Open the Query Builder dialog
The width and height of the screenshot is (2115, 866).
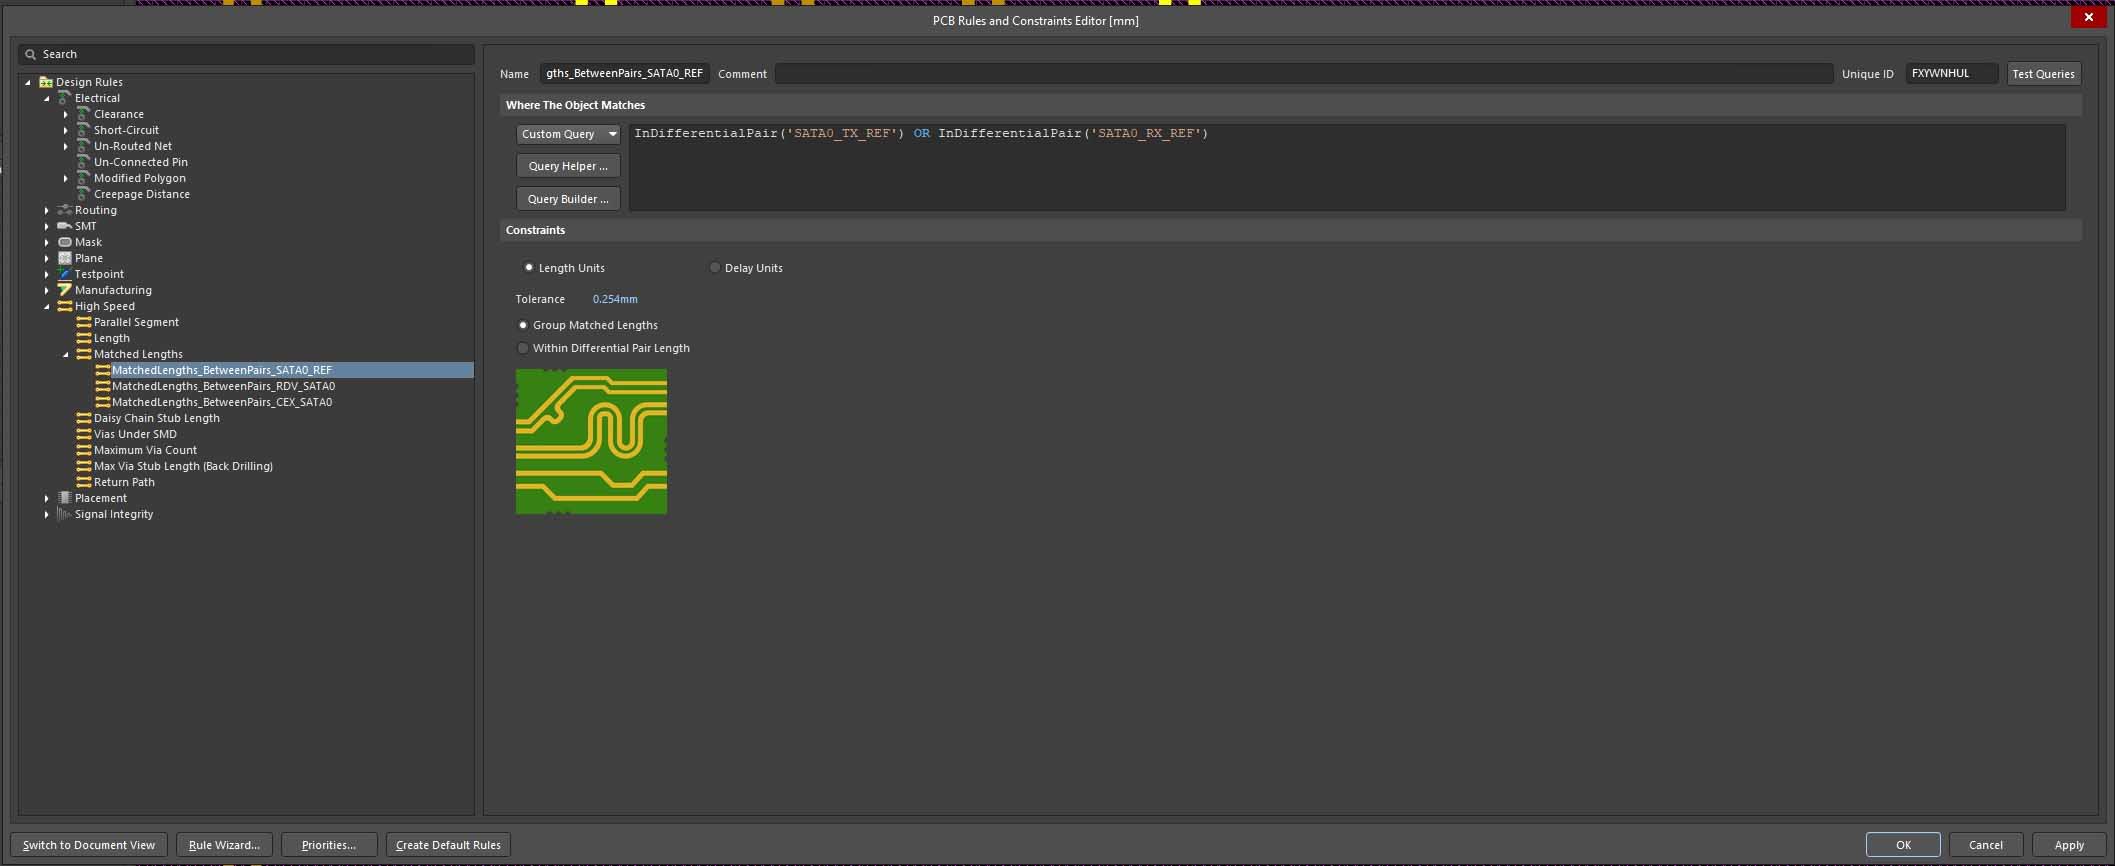(568, 199)
